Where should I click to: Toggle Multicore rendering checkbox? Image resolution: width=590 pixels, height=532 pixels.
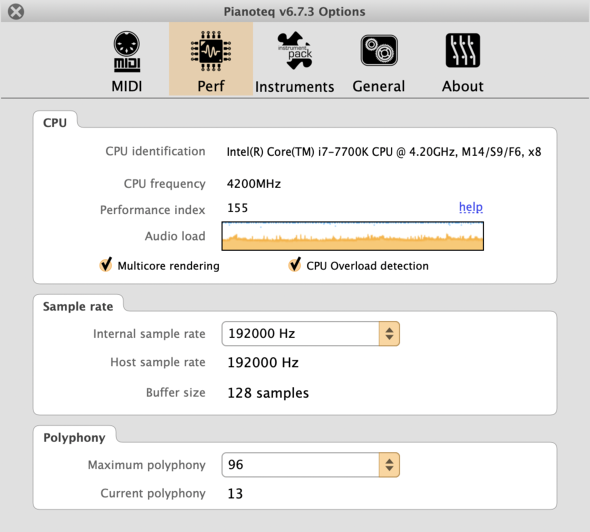click(106, 265)
